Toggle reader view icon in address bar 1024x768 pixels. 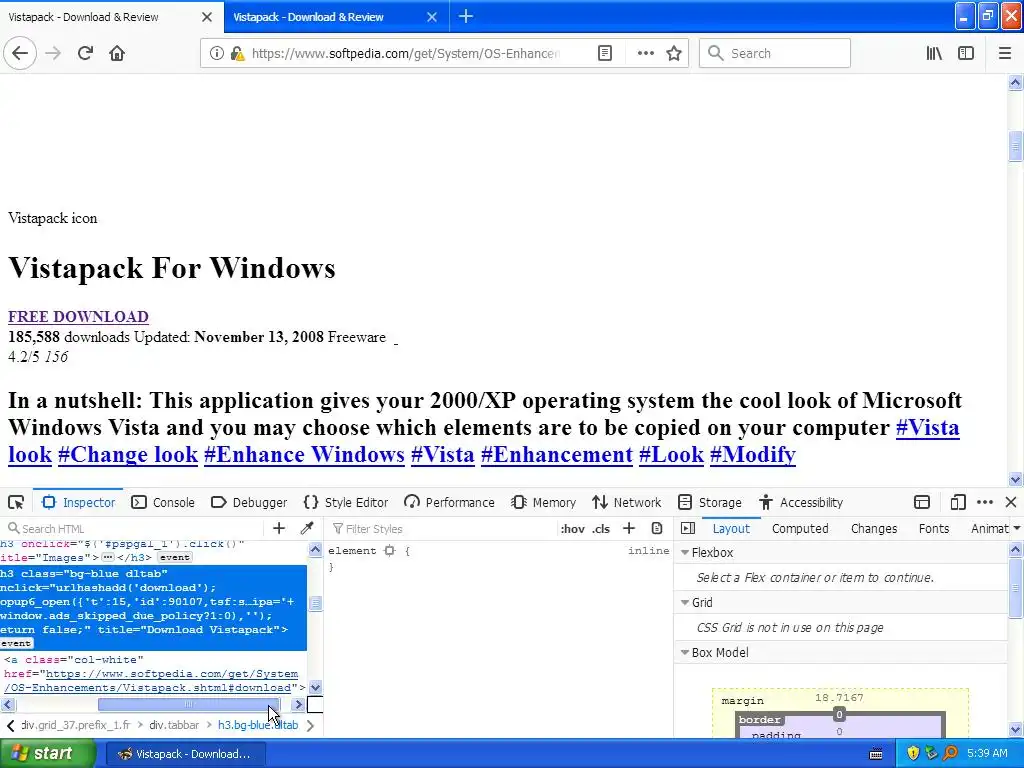coord(605,53)
